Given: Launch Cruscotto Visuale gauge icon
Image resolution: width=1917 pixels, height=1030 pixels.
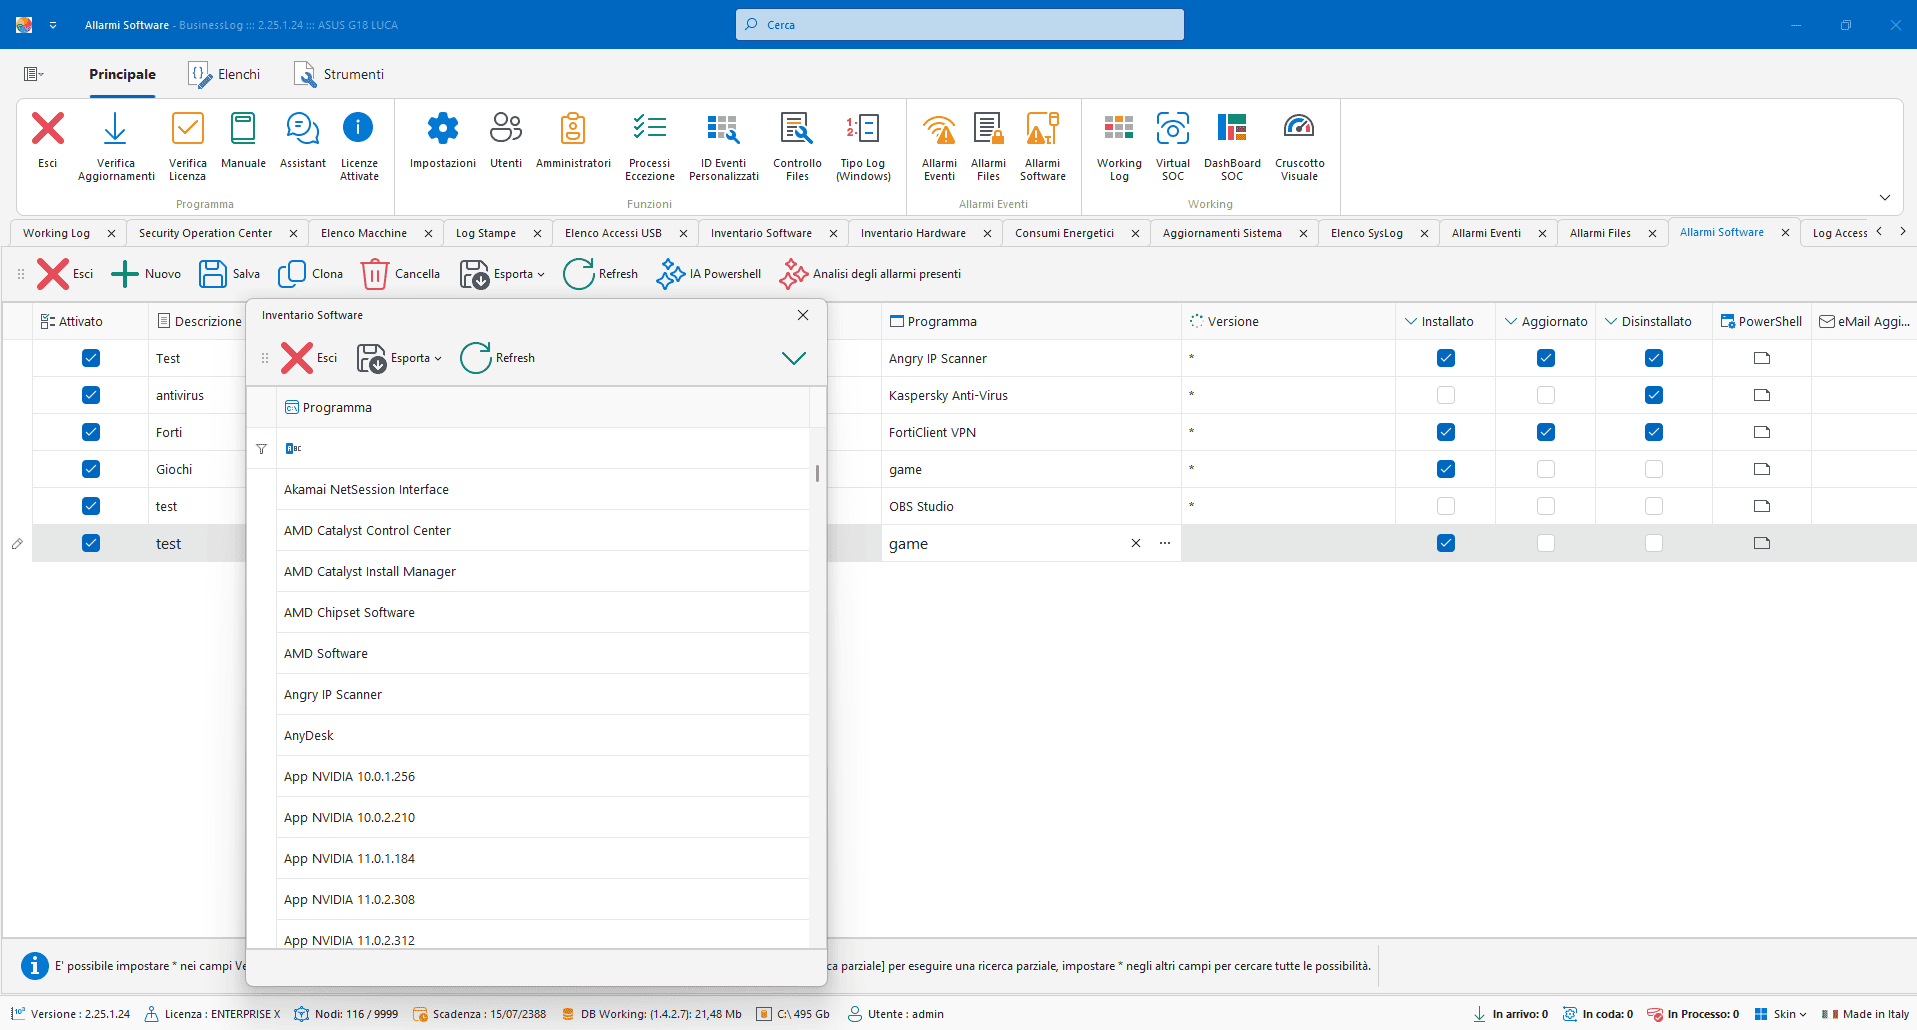Looking at the screenshot, I should pos(1299,129).
